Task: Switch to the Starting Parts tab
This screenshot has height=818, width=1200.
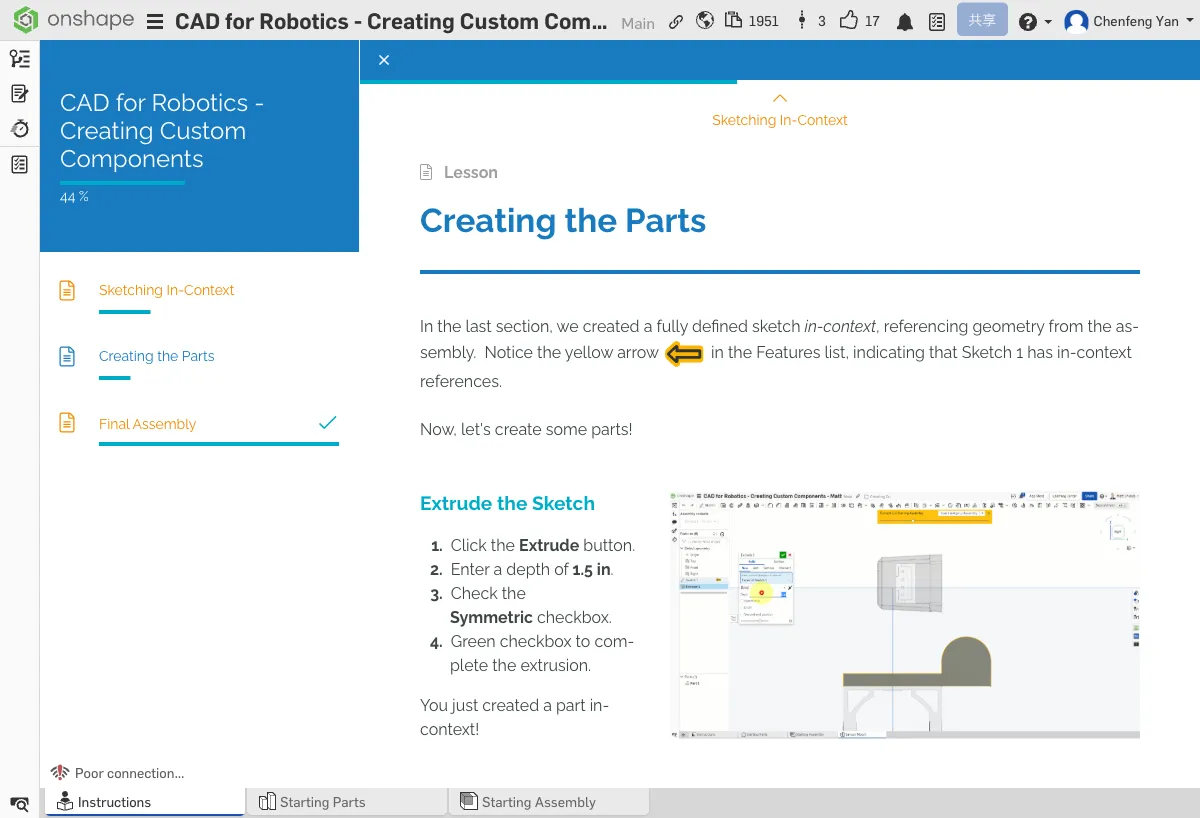Action: point(322,802)
